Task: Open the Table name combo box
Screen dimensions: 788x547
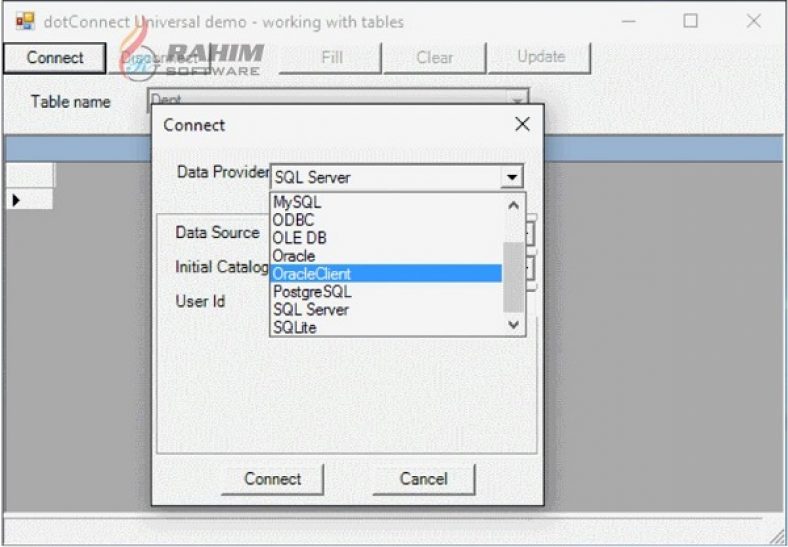Action: point(517,100)
